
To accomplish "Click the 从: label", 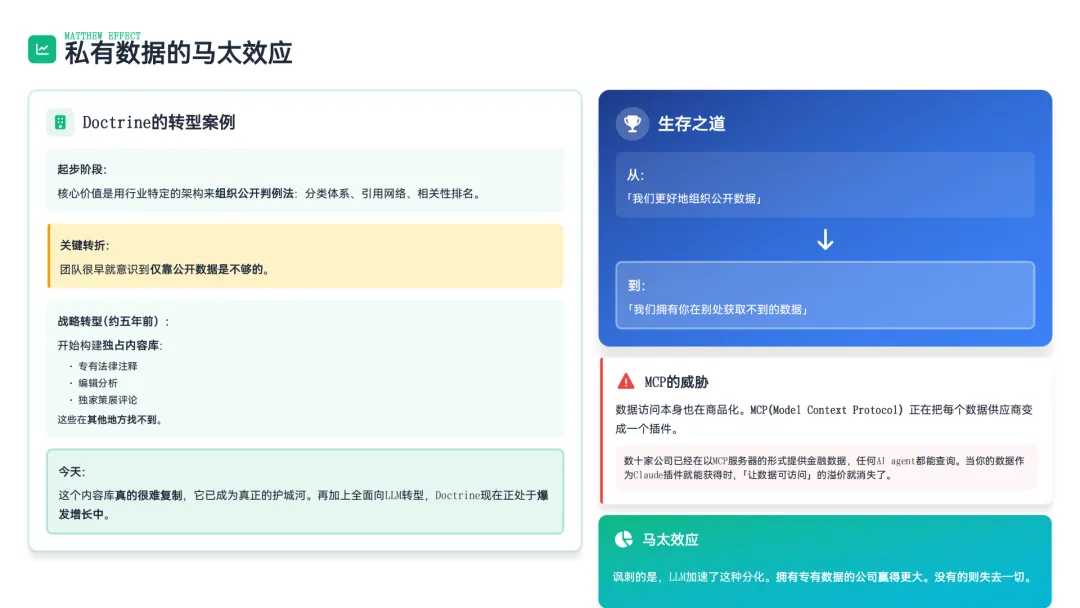I will [635, 175].
